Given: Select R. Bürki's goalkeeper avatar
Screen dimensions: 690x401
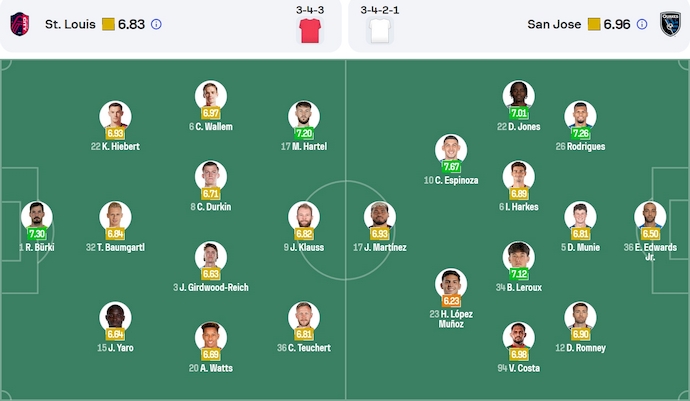Looking at the screenshot, I should [37, 215].
